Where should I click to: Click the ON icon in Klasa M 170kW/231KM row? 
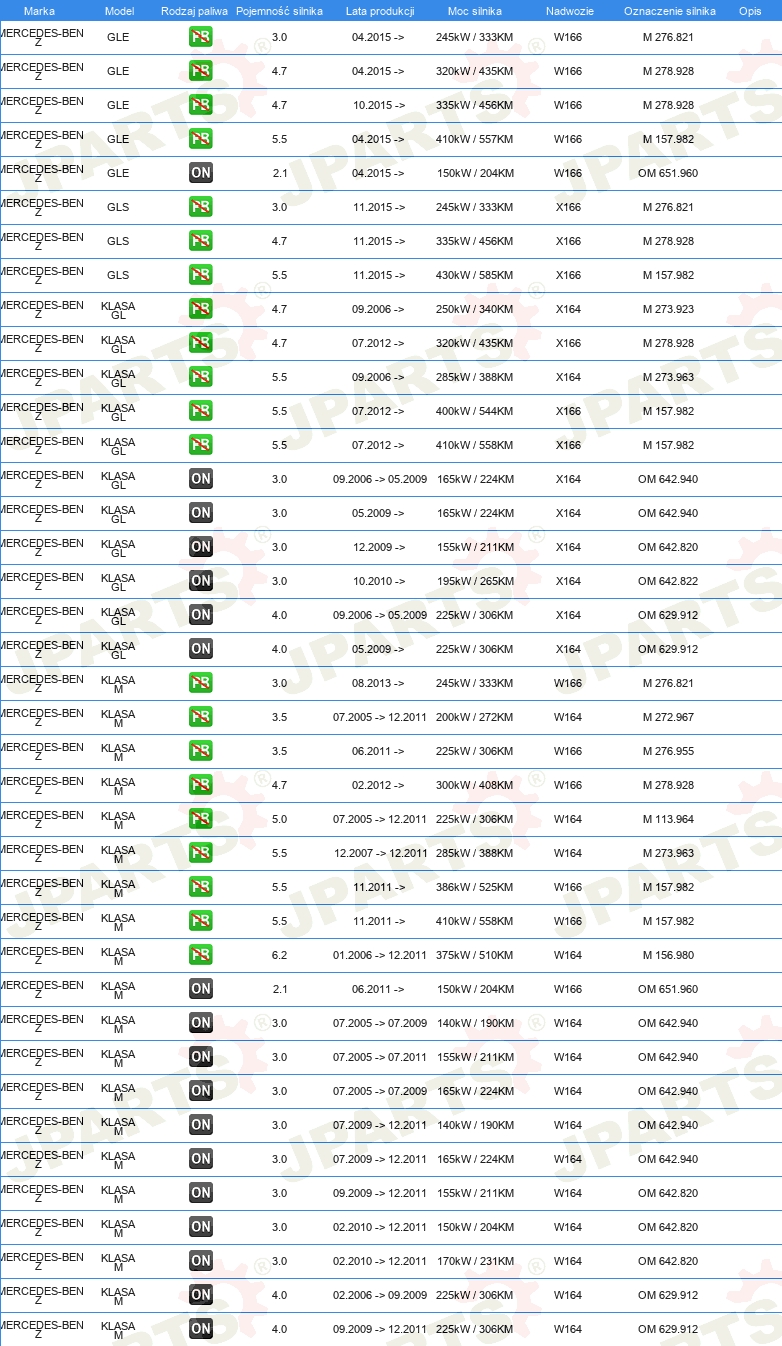[x=201, y=1261]
